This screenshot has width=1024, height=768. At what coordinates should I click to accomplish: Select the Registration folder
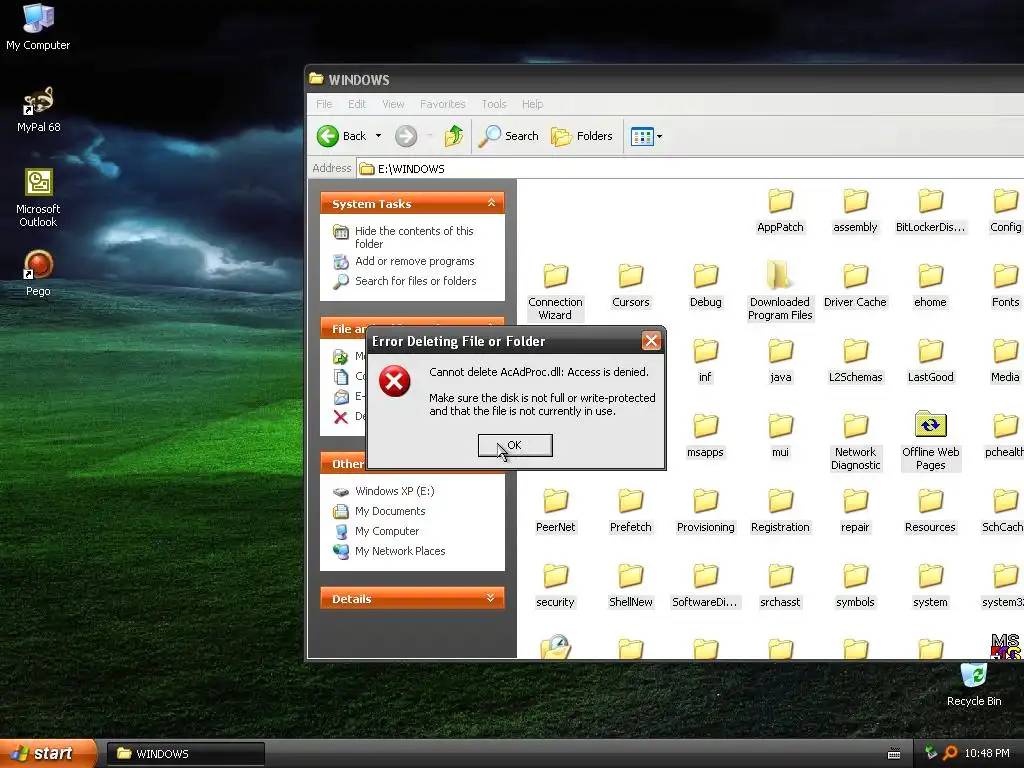coord(780,511)
